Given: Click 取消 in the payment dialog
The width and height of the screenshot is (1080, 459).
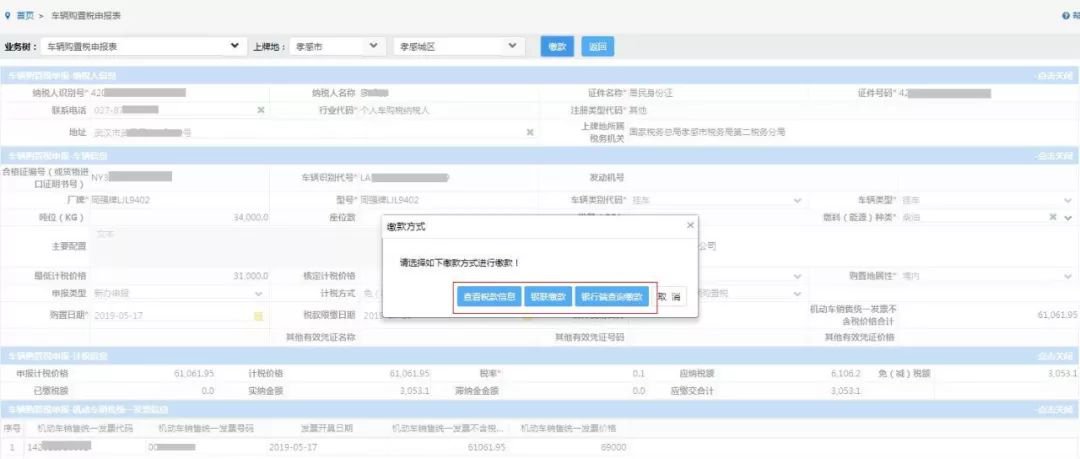Looking at the screenshot, I should 676,297.
